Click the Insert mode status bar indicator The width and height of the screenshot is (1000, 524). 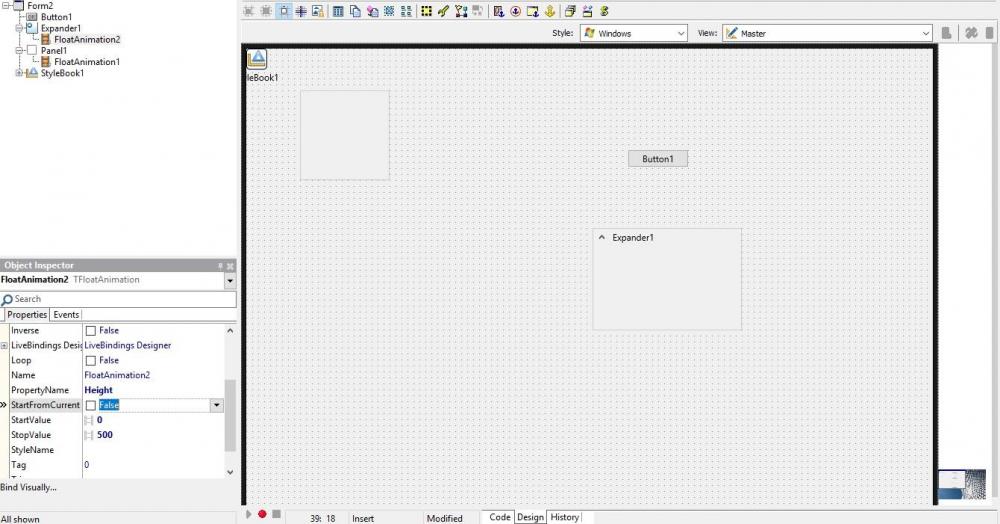pos(363,518)
